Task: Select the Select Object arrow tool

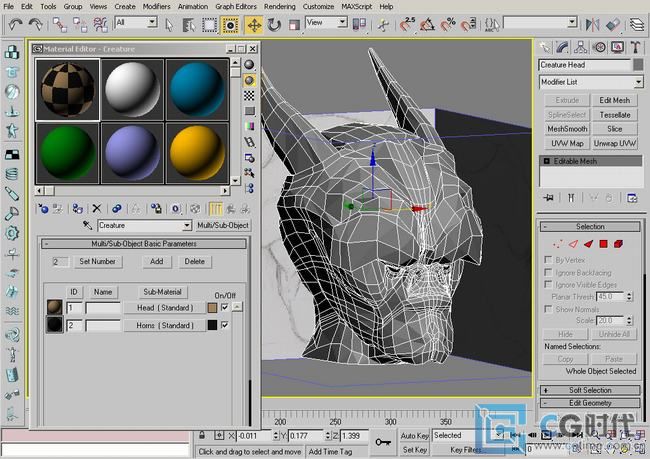Action: pos(169,25)
